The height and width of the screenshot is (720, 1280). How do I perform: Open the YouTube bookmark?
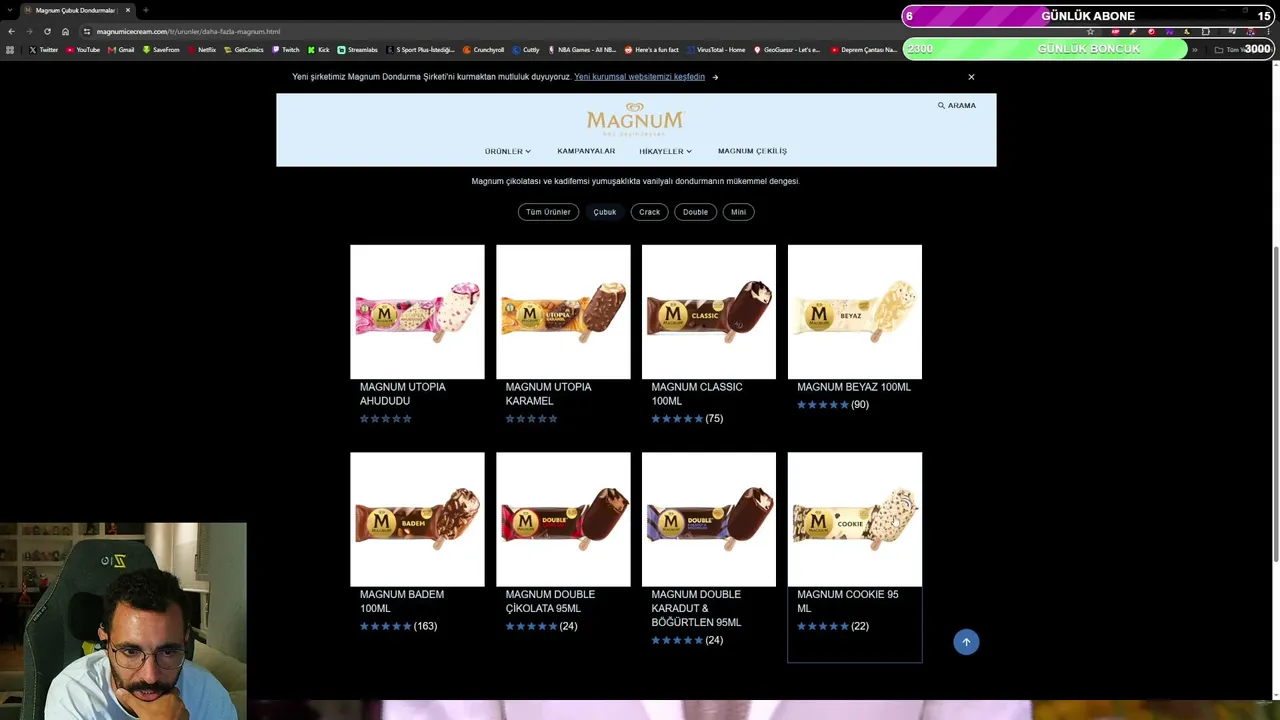[84, 50]
